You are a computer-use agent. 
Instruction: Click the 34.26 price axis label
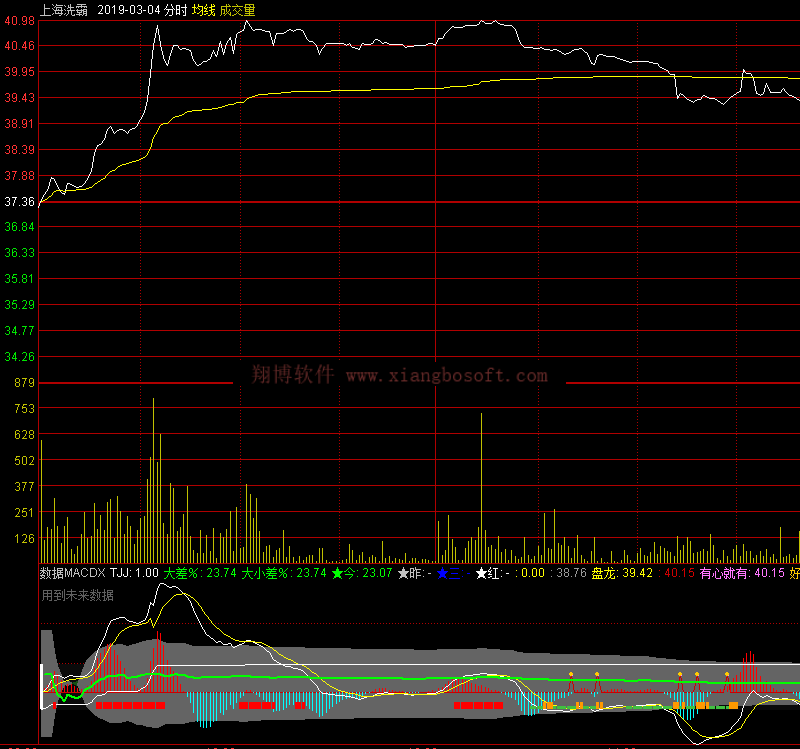19,357
